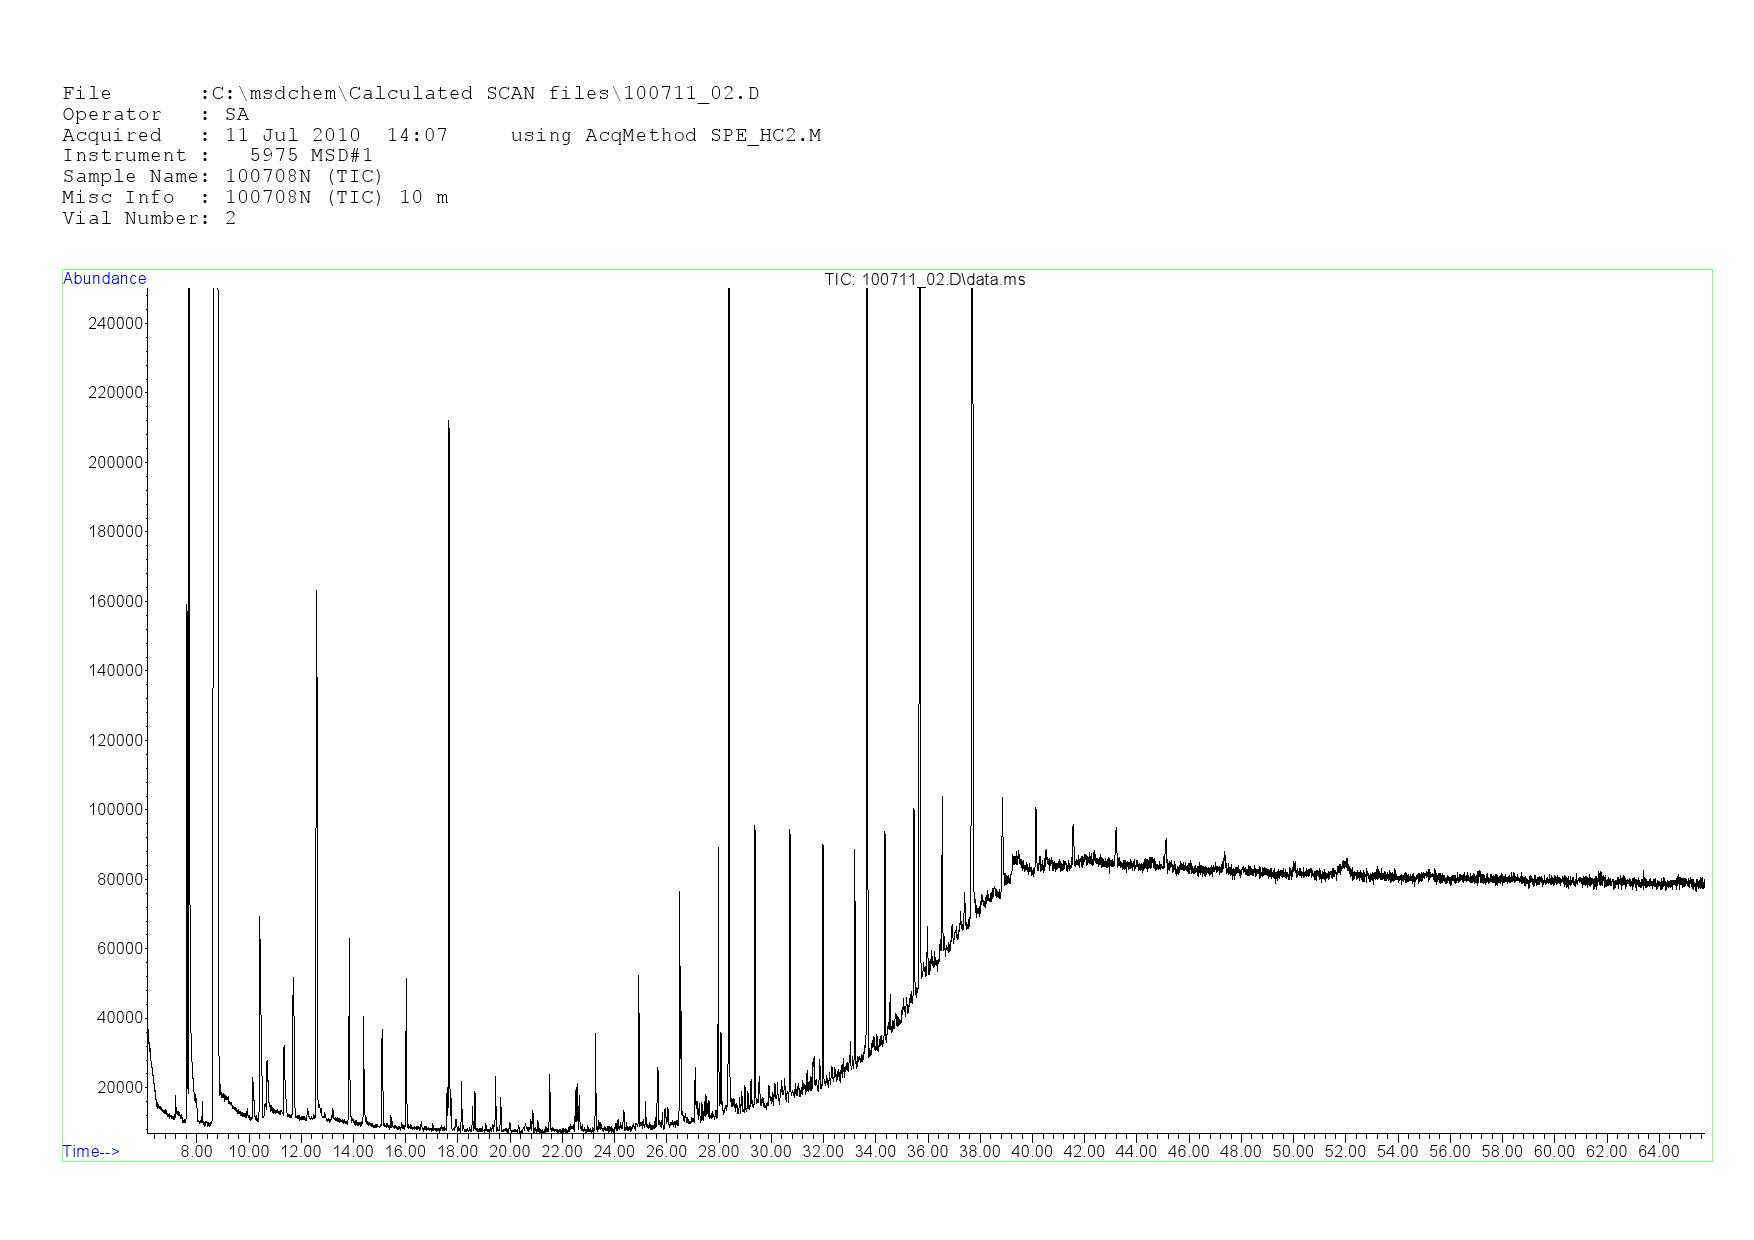The image size is (1754, 1240).
Task: Select the 64.00 time axis marker
Action: click(1658, 1151)
